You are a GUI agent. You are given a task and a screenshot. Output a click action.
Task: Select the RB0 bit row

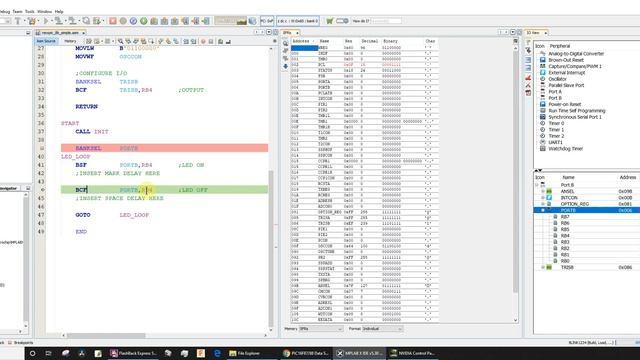point(587,261)
